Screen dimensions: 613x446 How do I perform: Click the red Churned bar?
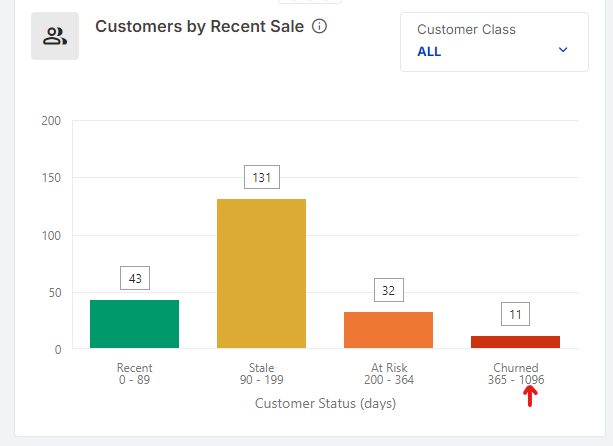click(515, 342)
